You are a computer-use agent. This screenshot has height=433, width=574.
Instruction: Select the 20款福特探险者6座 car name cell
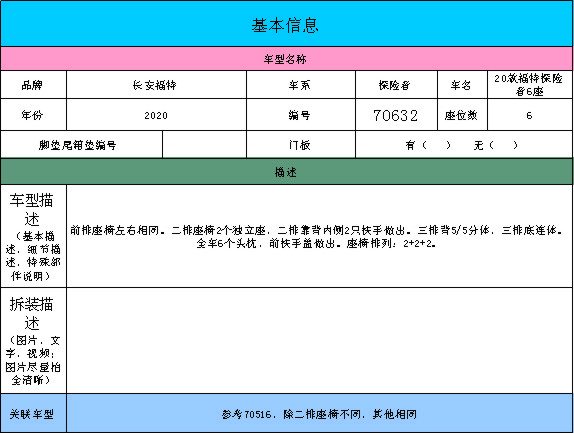point(530,85)
